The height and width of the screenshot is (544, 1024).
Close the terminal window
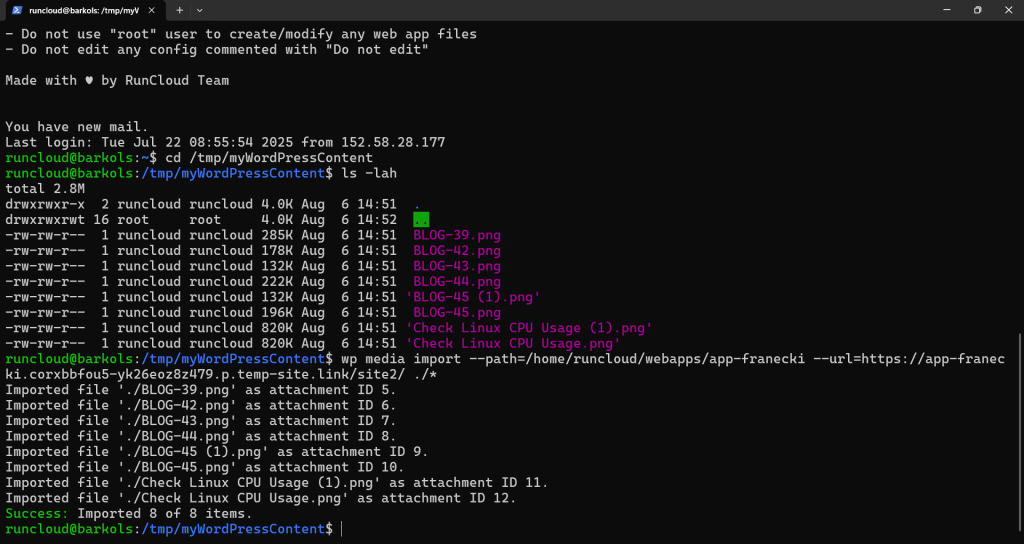pos(1008,10)
